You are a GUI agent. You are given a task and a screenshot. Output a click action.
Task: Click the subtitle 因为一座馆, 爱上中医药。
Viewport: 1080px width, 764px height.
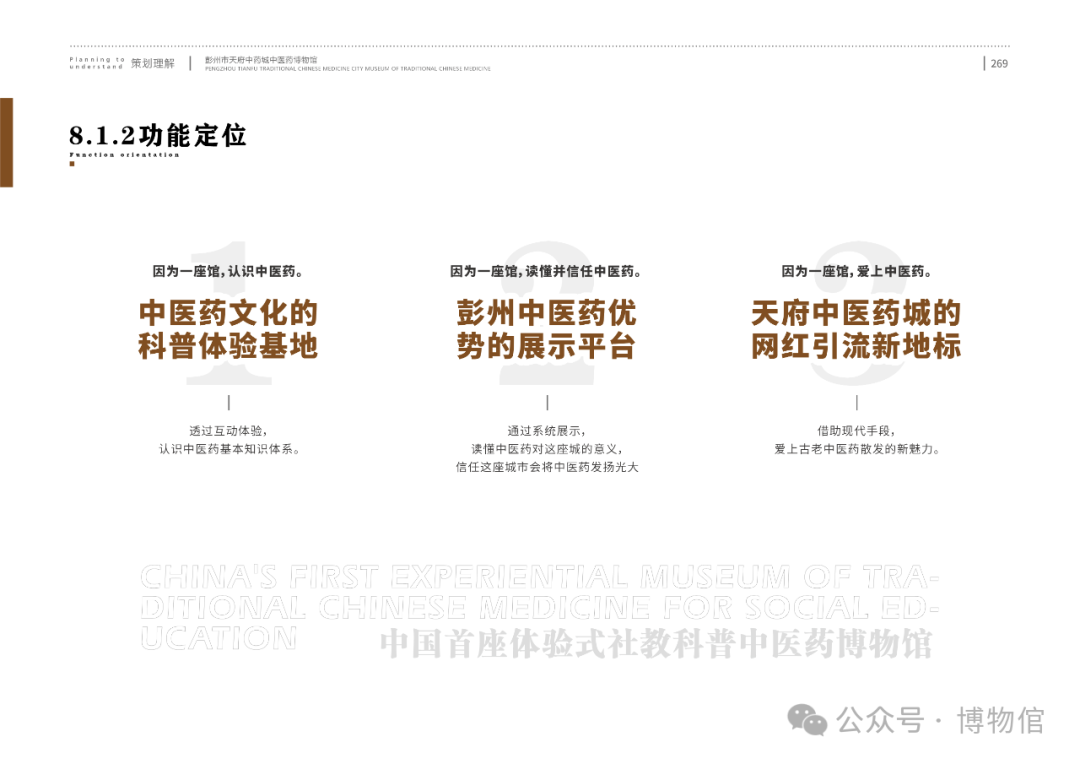pos(856,271)
